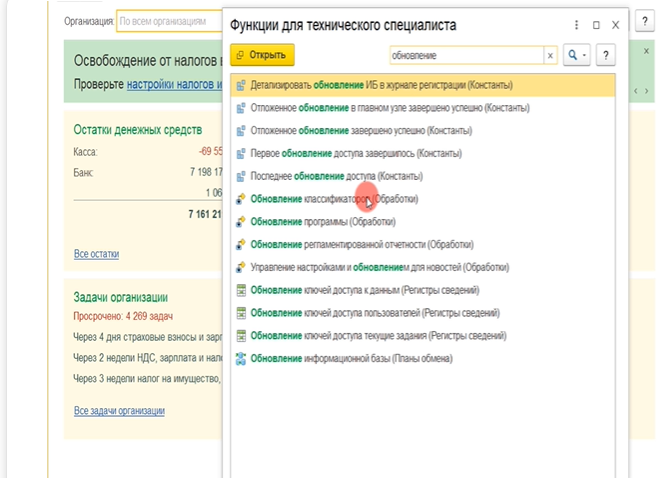Click icon beside 'Первое обновление доступа завершилось'

click(240, 154)
